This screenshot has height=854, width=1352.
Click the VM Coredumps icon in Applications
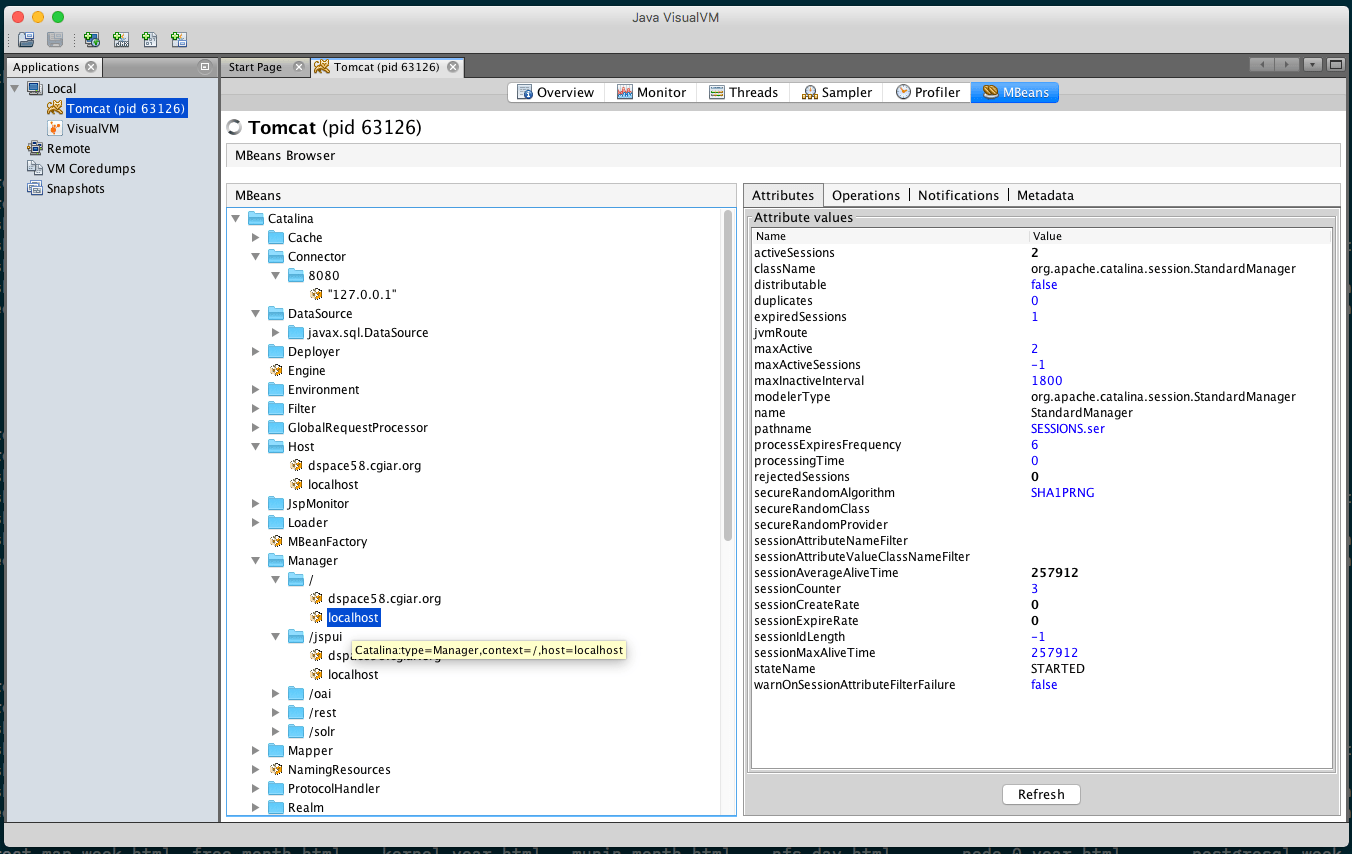click(35, 169)
